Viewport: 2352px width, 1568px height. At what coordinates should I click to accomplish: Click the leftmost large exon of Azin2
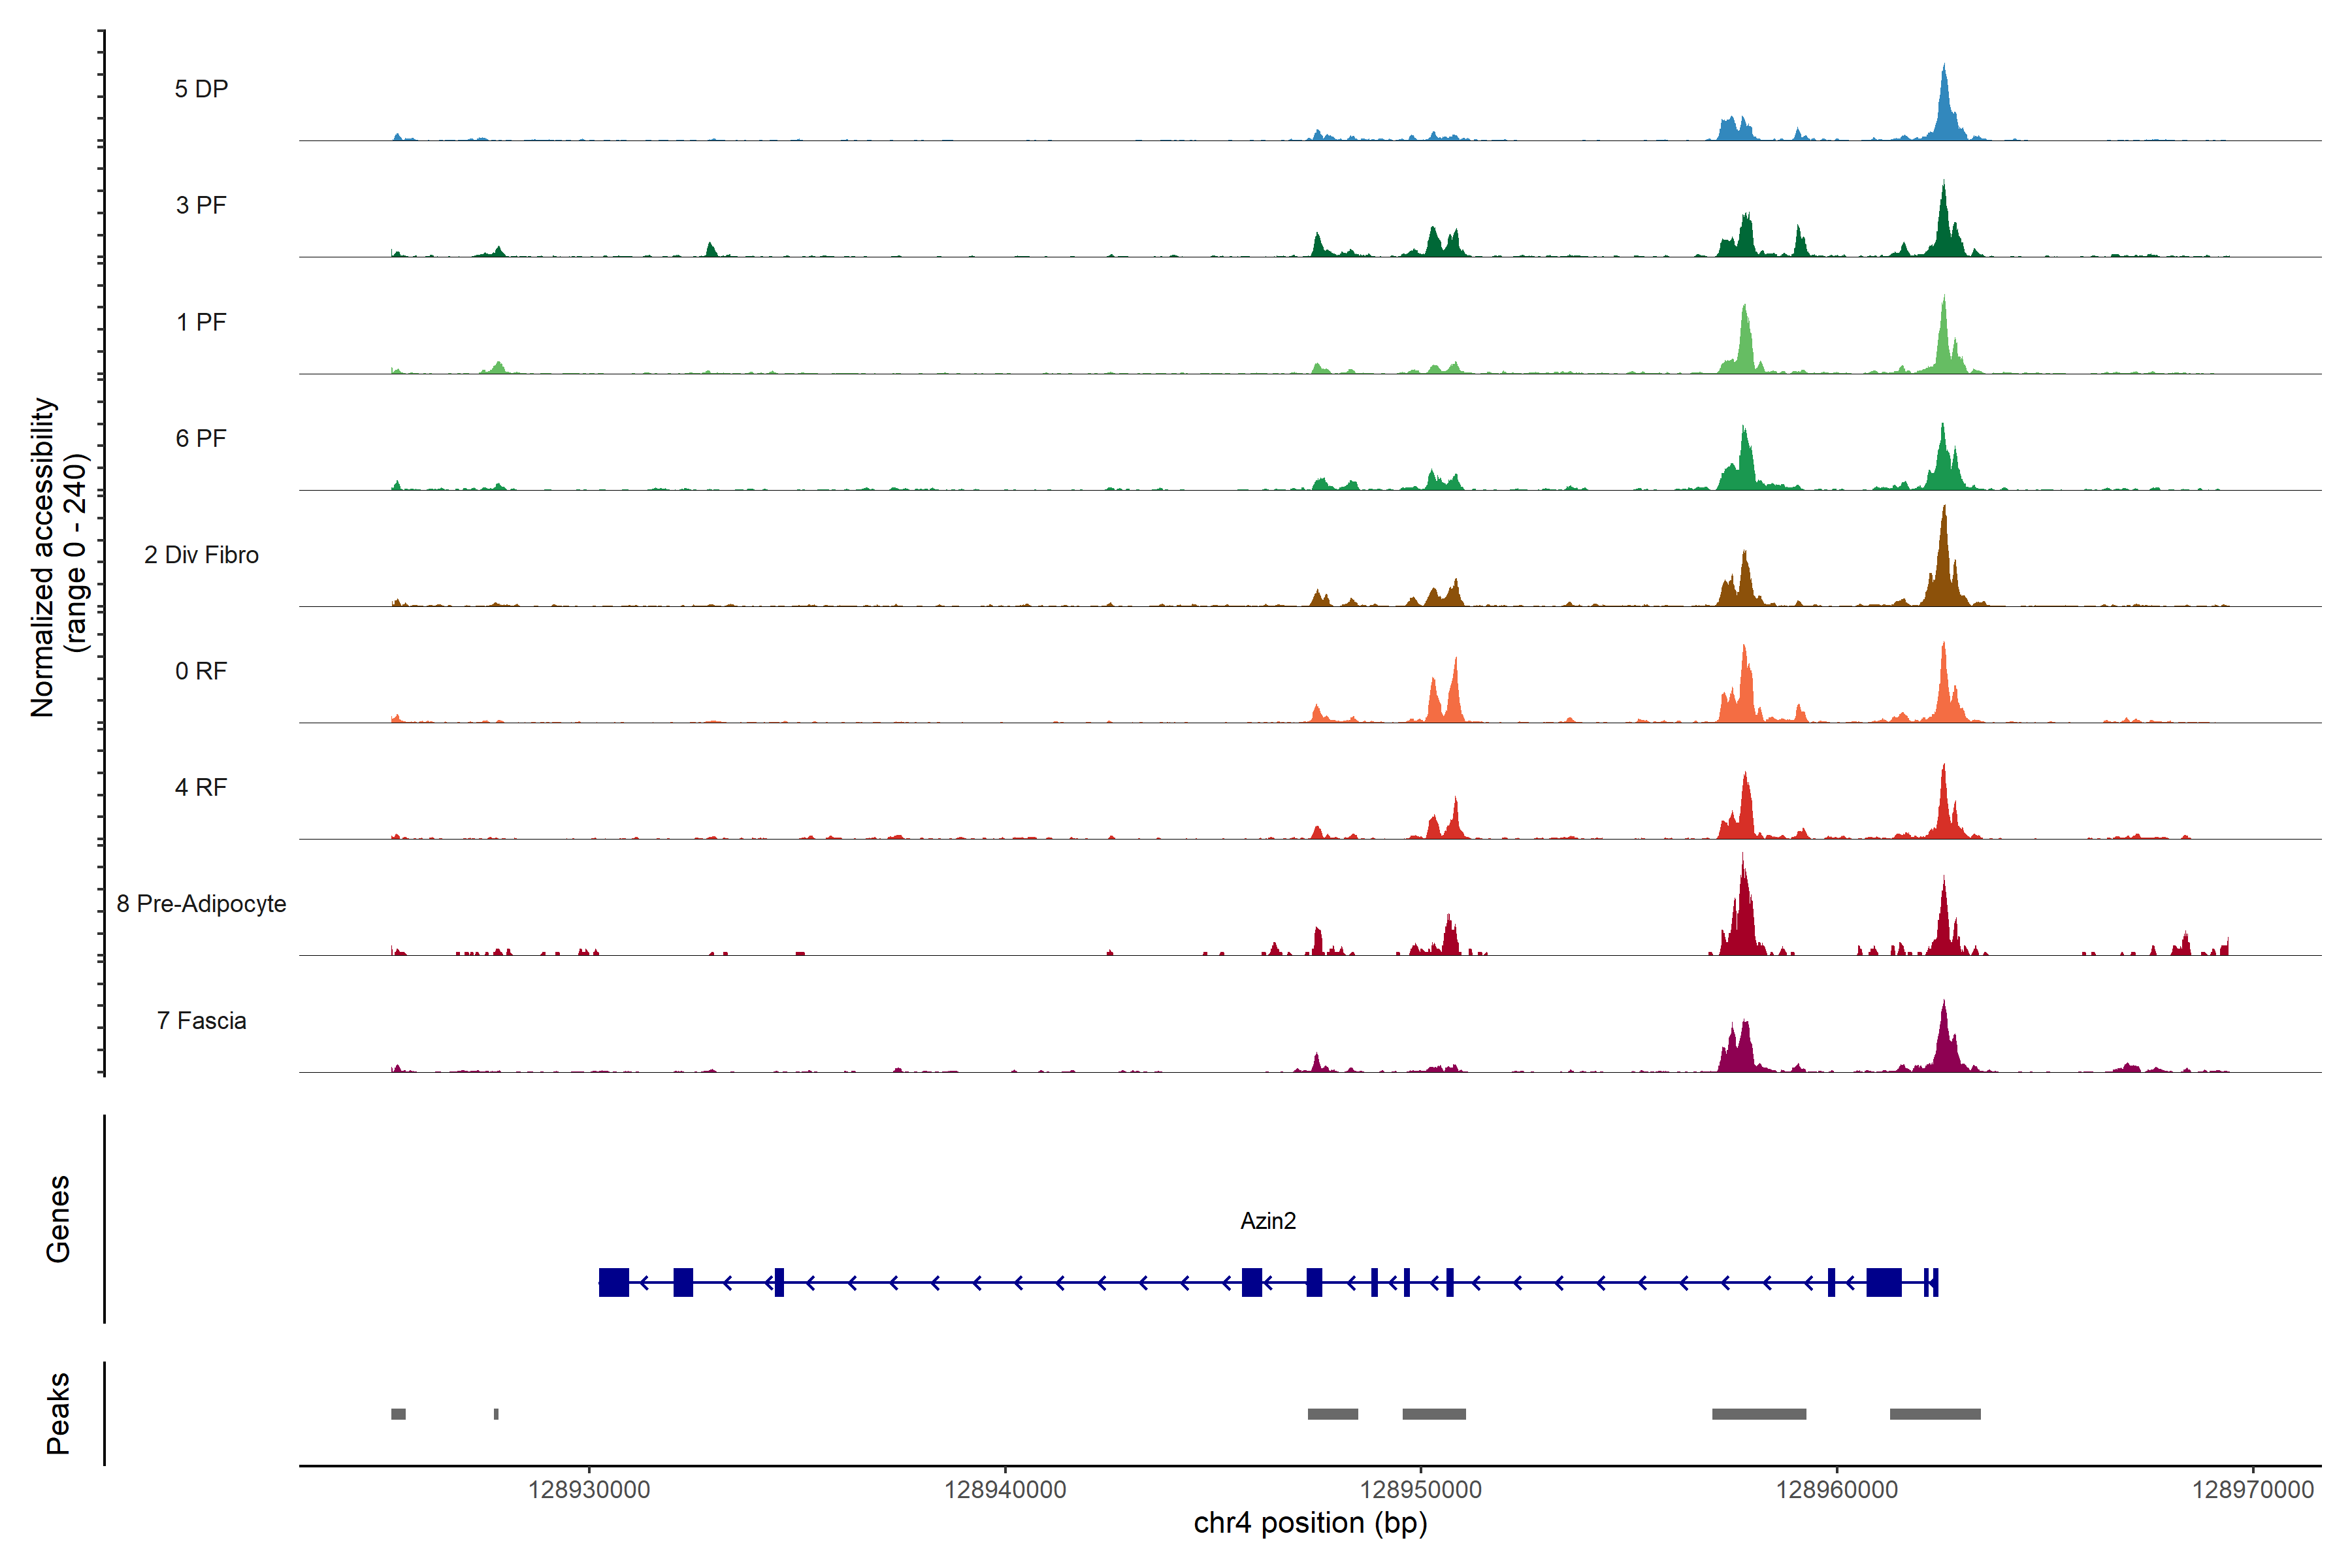[x=614, y=1282]
